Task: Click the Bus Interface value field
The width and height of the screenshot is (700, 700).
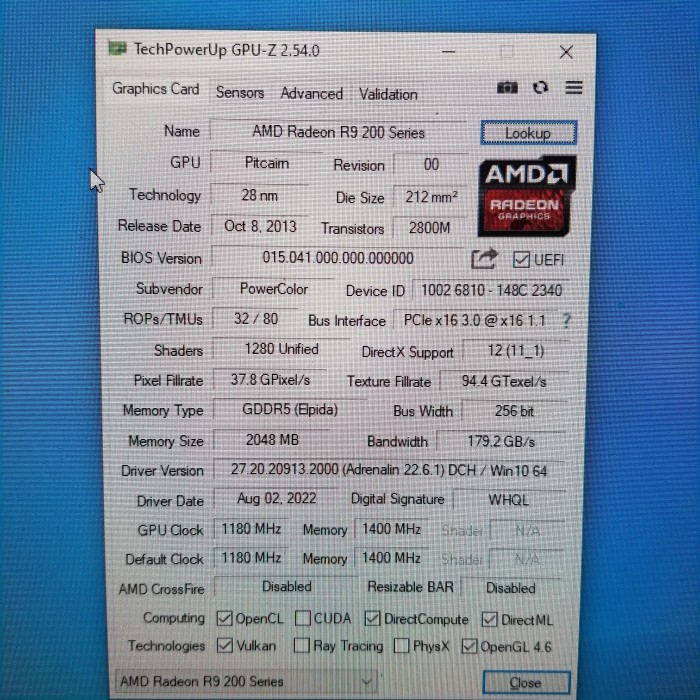Action: [x=475, y=321]
